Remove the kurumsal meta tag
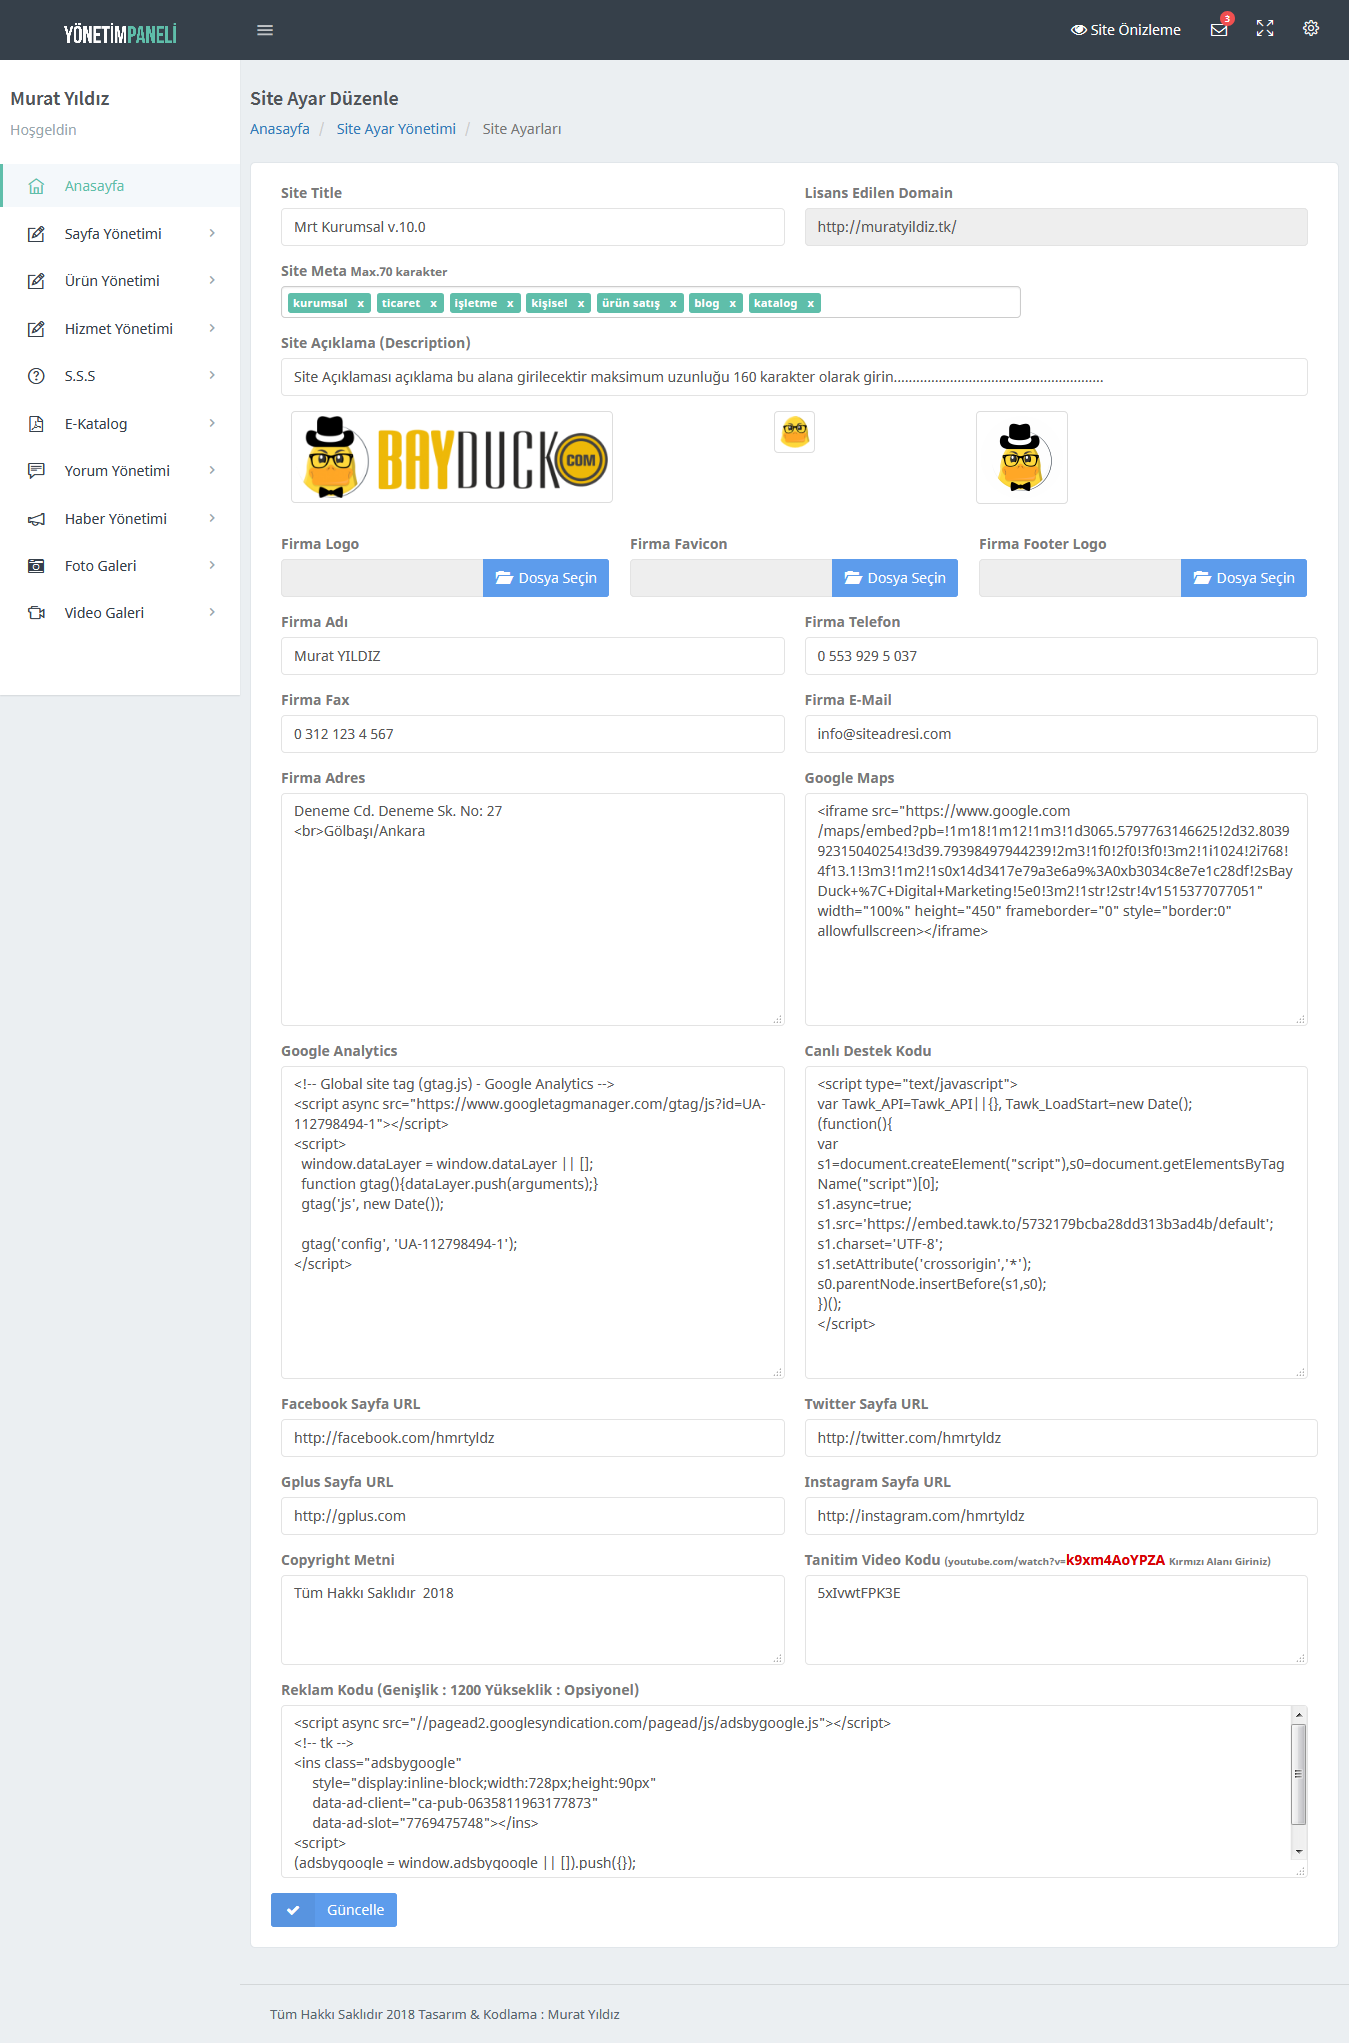Image resolution: width=1349 pixels, height=2043 pixels. click(x=361, y=303)
